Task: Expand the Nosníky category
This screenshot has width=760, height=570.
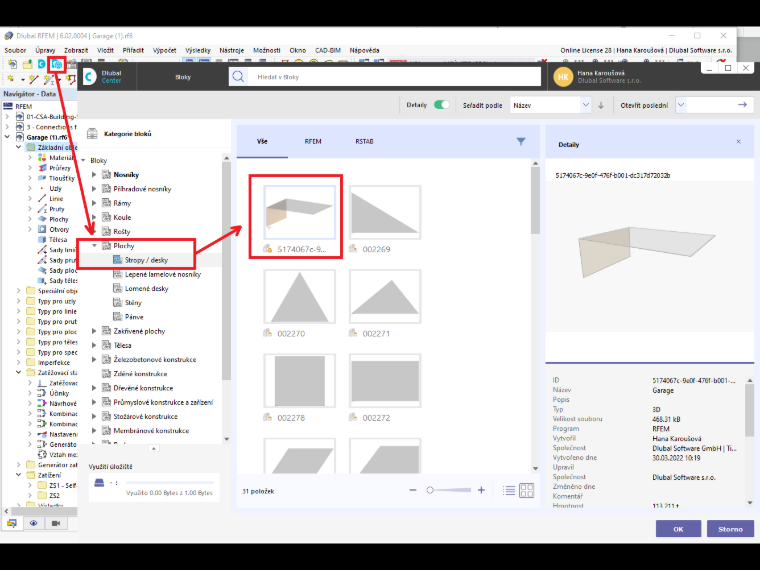Action: (x=95, y=174)
